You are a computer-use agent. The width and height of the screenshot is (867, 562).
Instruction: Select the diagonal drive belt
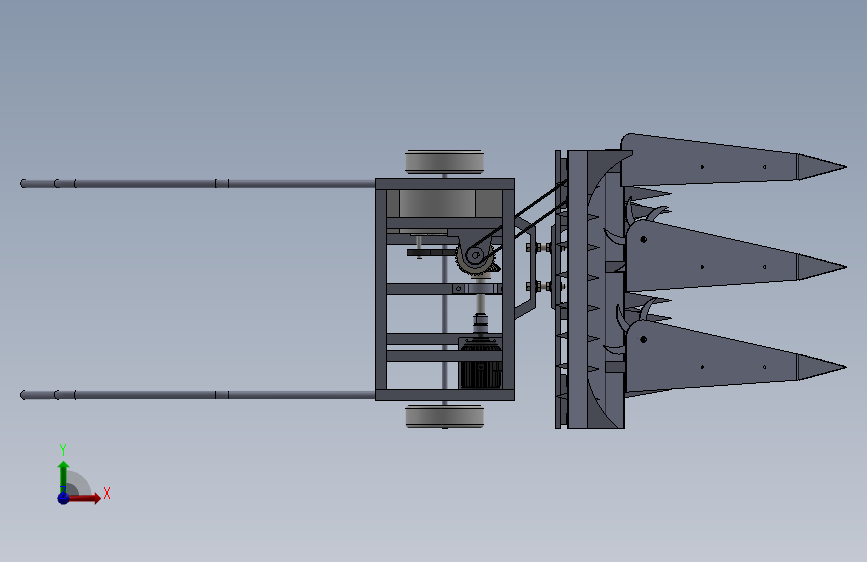(520, 219)
